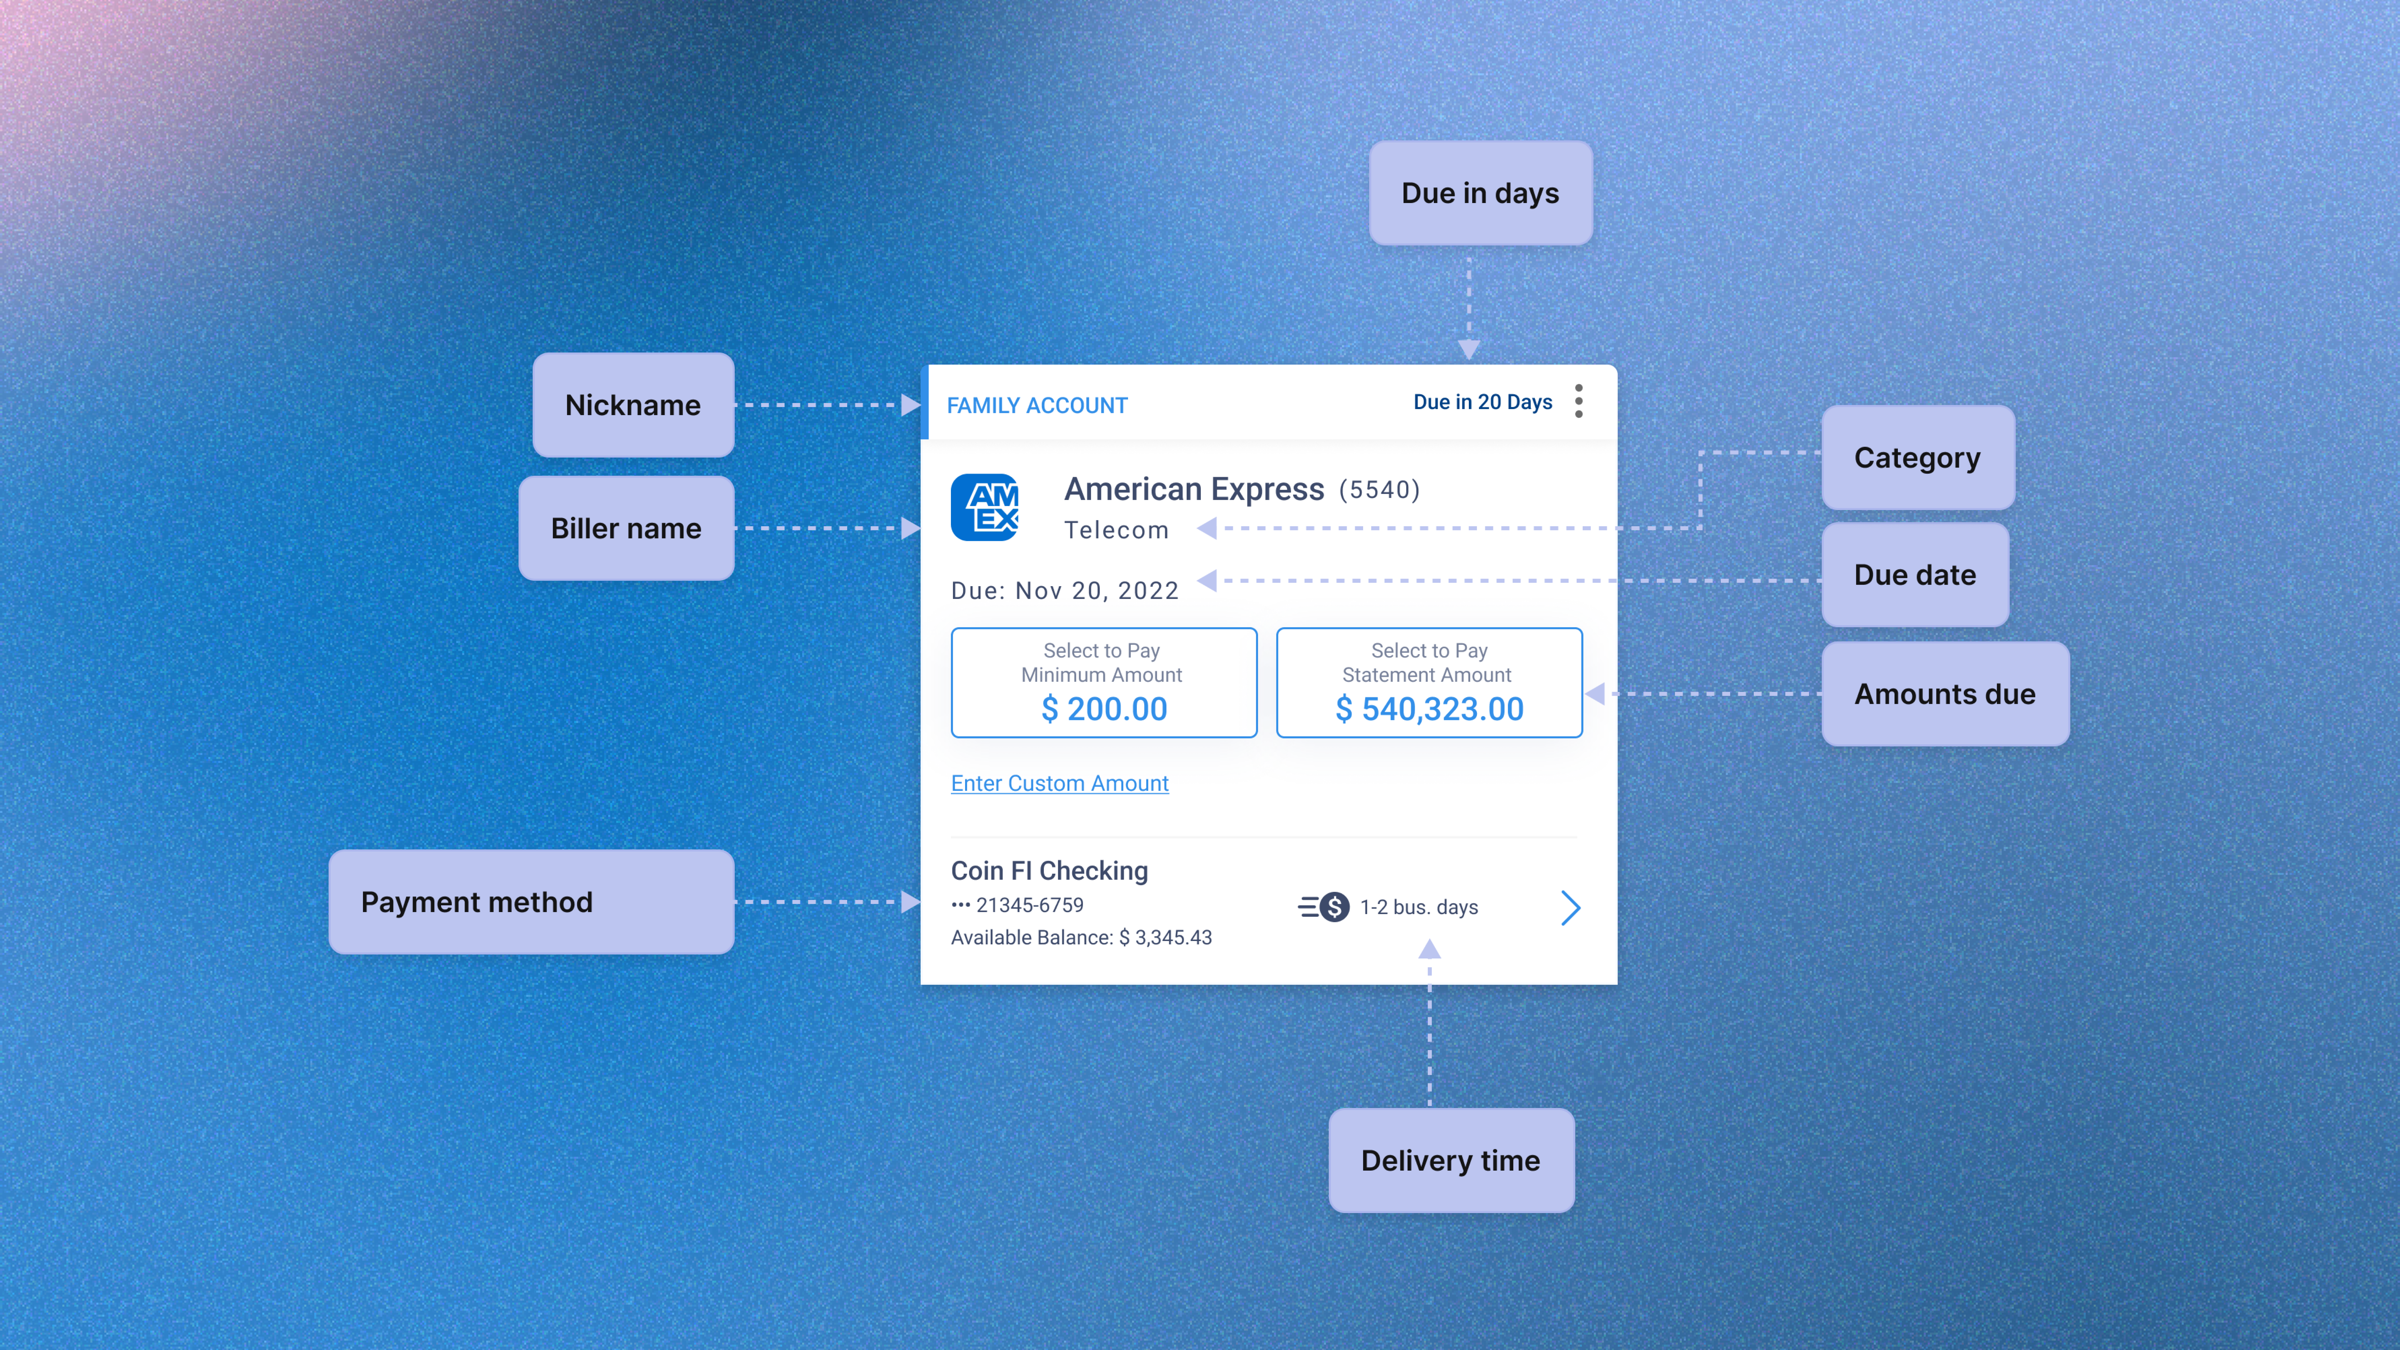Click the 1-2 bus. days delivery text
Screen dimensions: 2400x1350
click(x=1419, y=907)
